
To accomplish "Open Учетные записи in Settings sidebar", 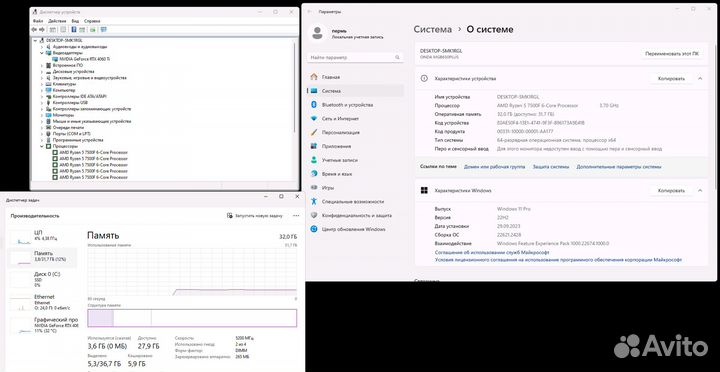I will 339,160.
